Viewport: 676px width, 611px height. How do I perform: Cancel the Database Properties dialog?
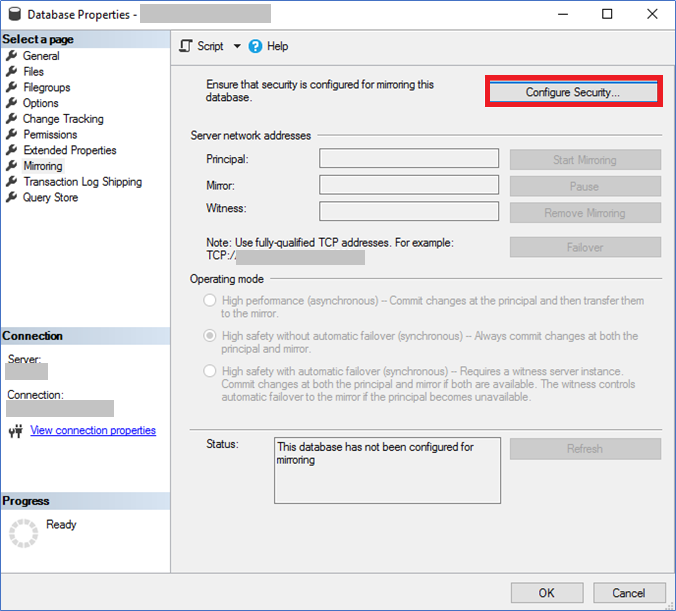[x=629, y=593]
